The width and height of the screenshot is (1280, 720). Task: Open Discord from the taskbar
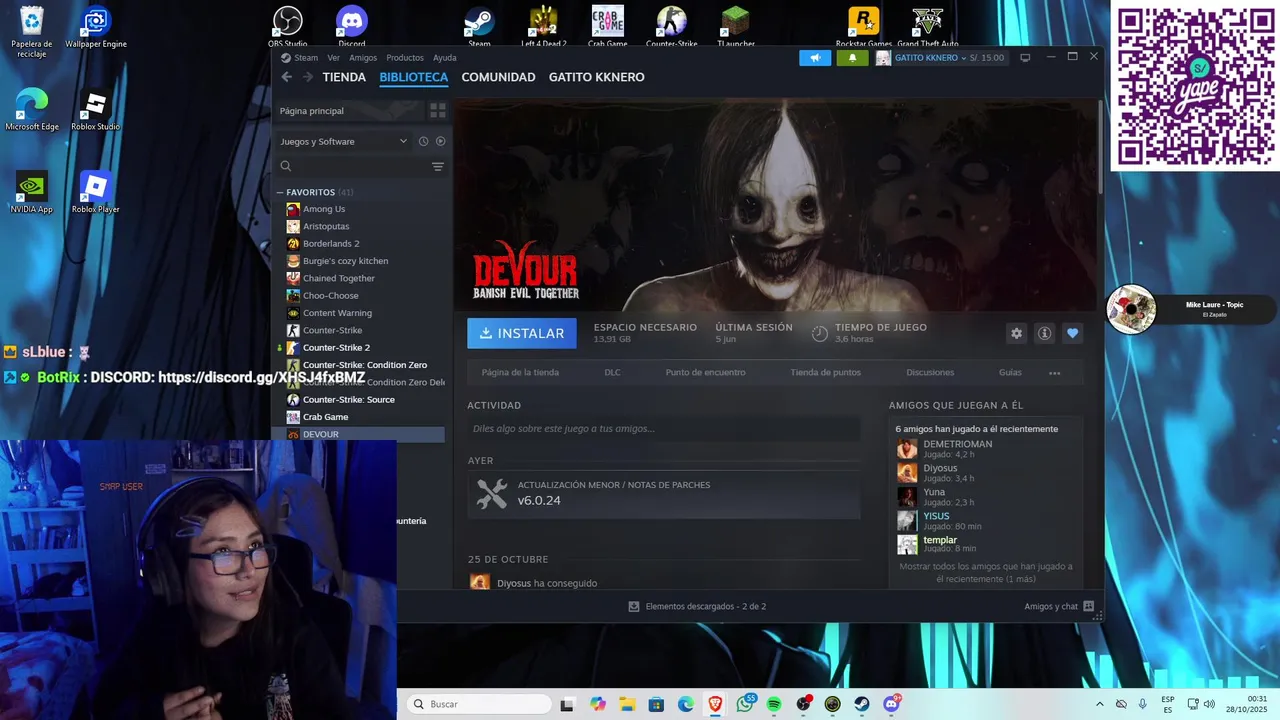coord(891,704)
